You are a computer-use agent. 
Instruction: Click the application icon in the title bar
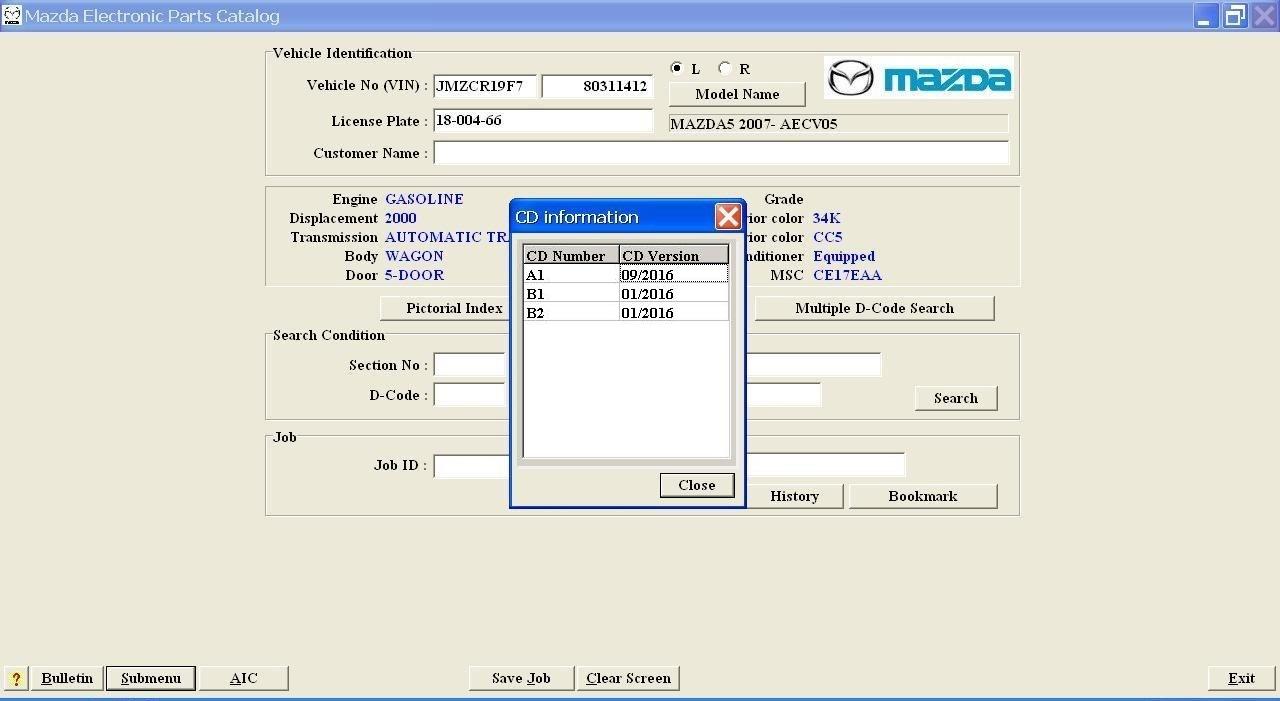14,14
